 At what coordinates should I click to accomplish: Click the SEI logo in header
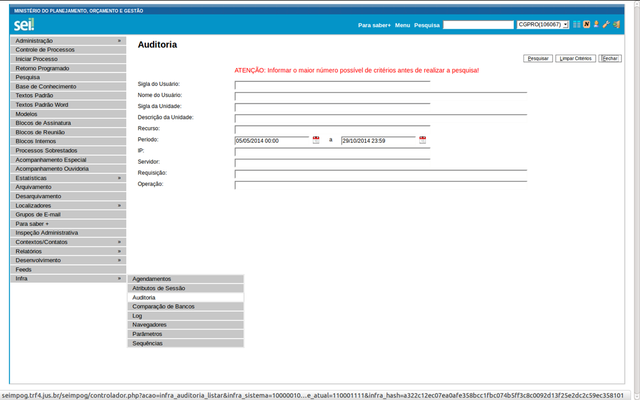23,23
